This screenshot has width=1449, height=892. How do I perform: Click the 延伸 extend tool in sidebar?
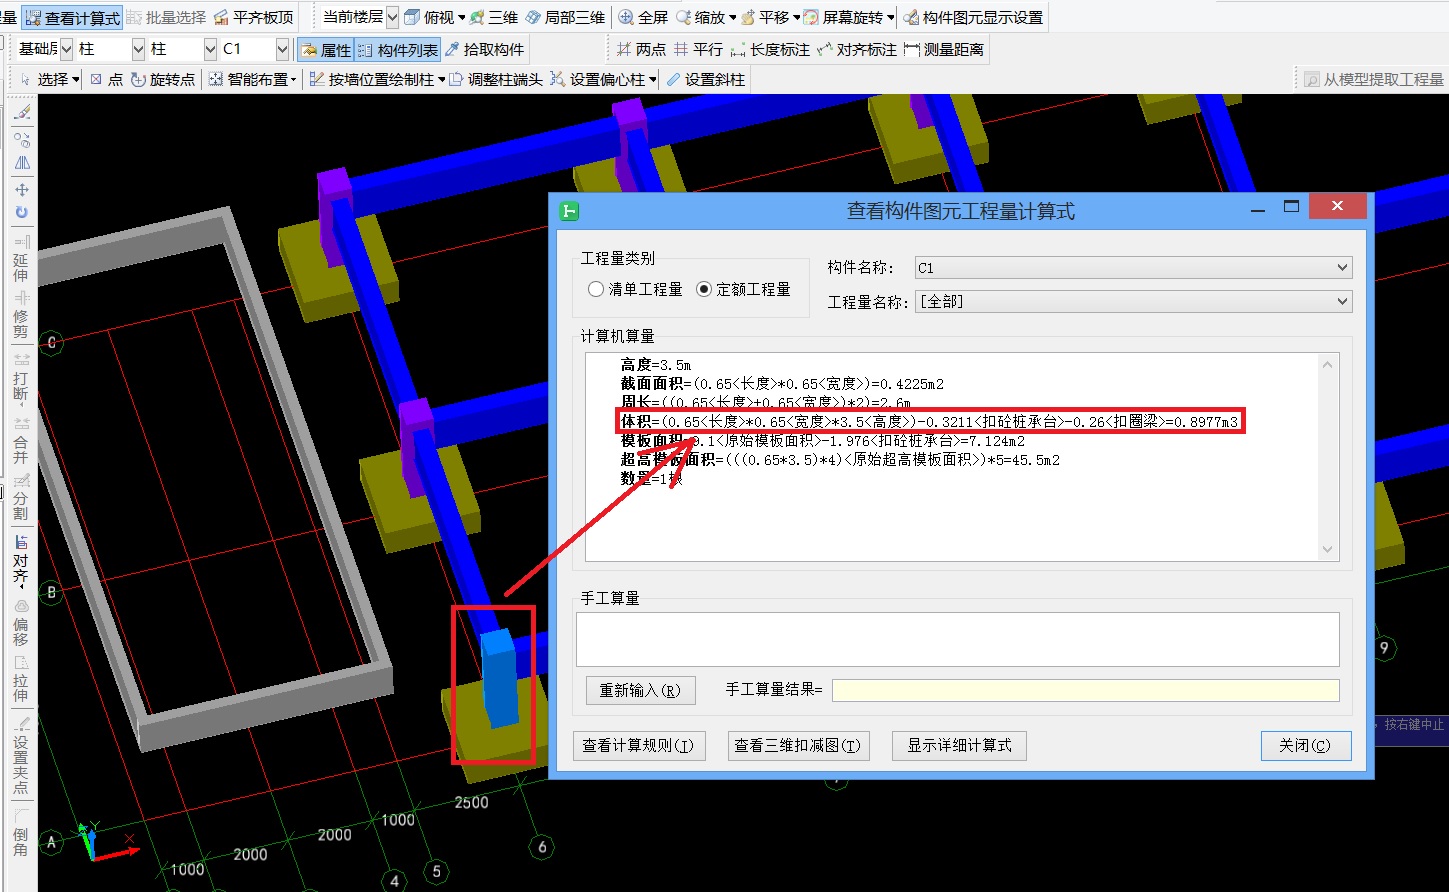[21, 258]
